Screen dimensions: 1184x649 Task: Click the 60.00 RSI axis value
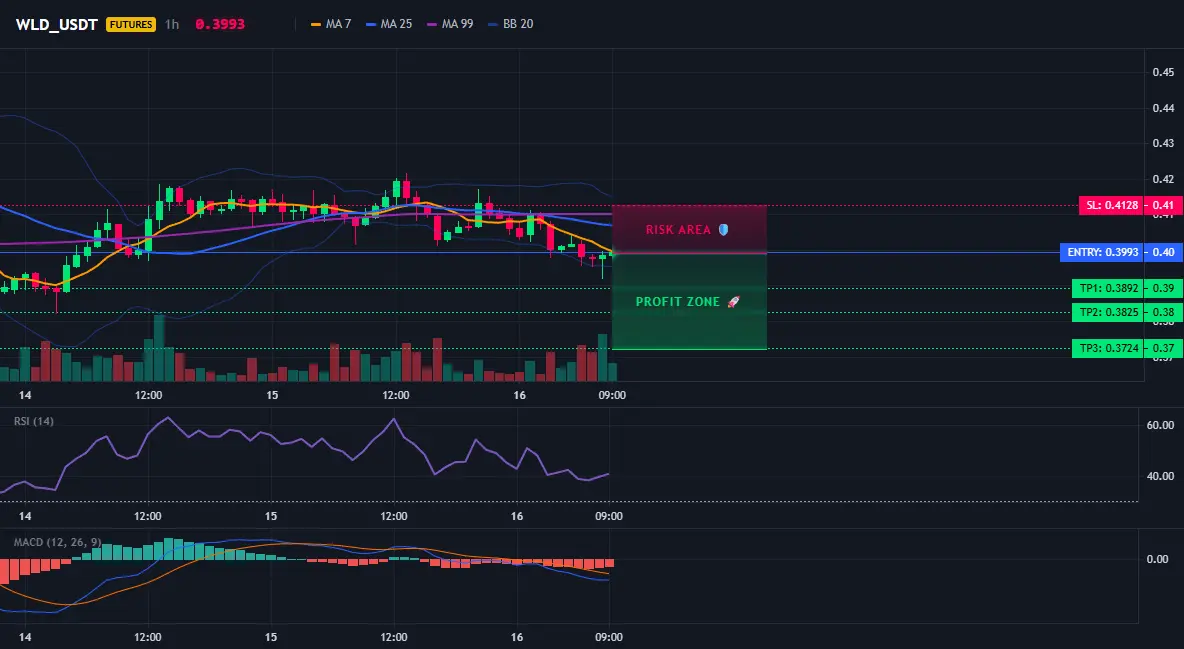tap(1161, 425)
